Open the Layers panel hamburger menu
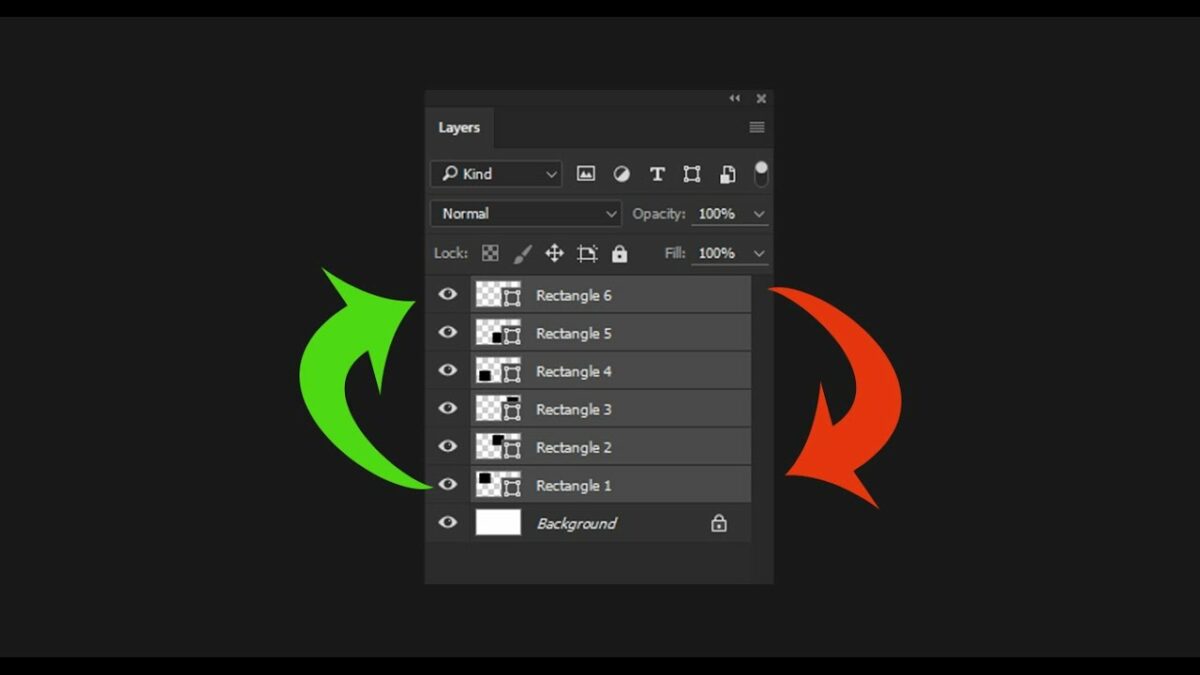The height and width of the screenshot is (675, 1200). pos(757,127)
